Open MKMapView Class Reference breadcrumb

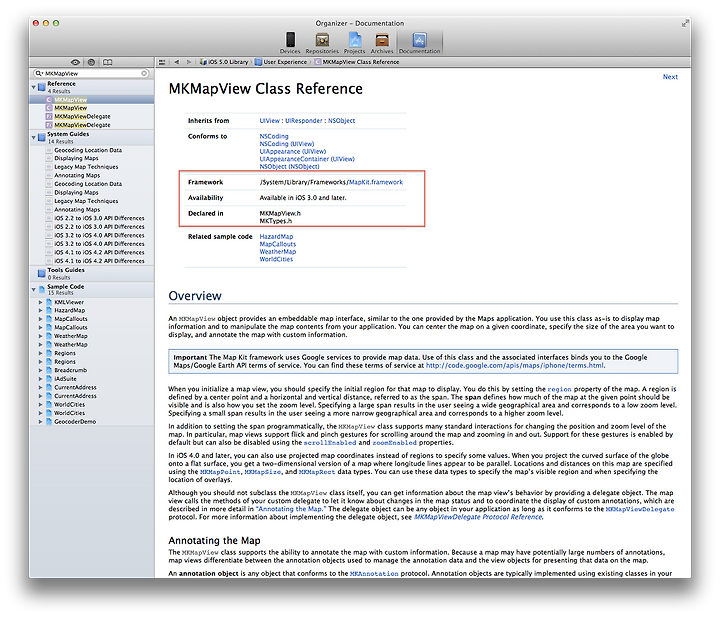(x=357, y=62)
